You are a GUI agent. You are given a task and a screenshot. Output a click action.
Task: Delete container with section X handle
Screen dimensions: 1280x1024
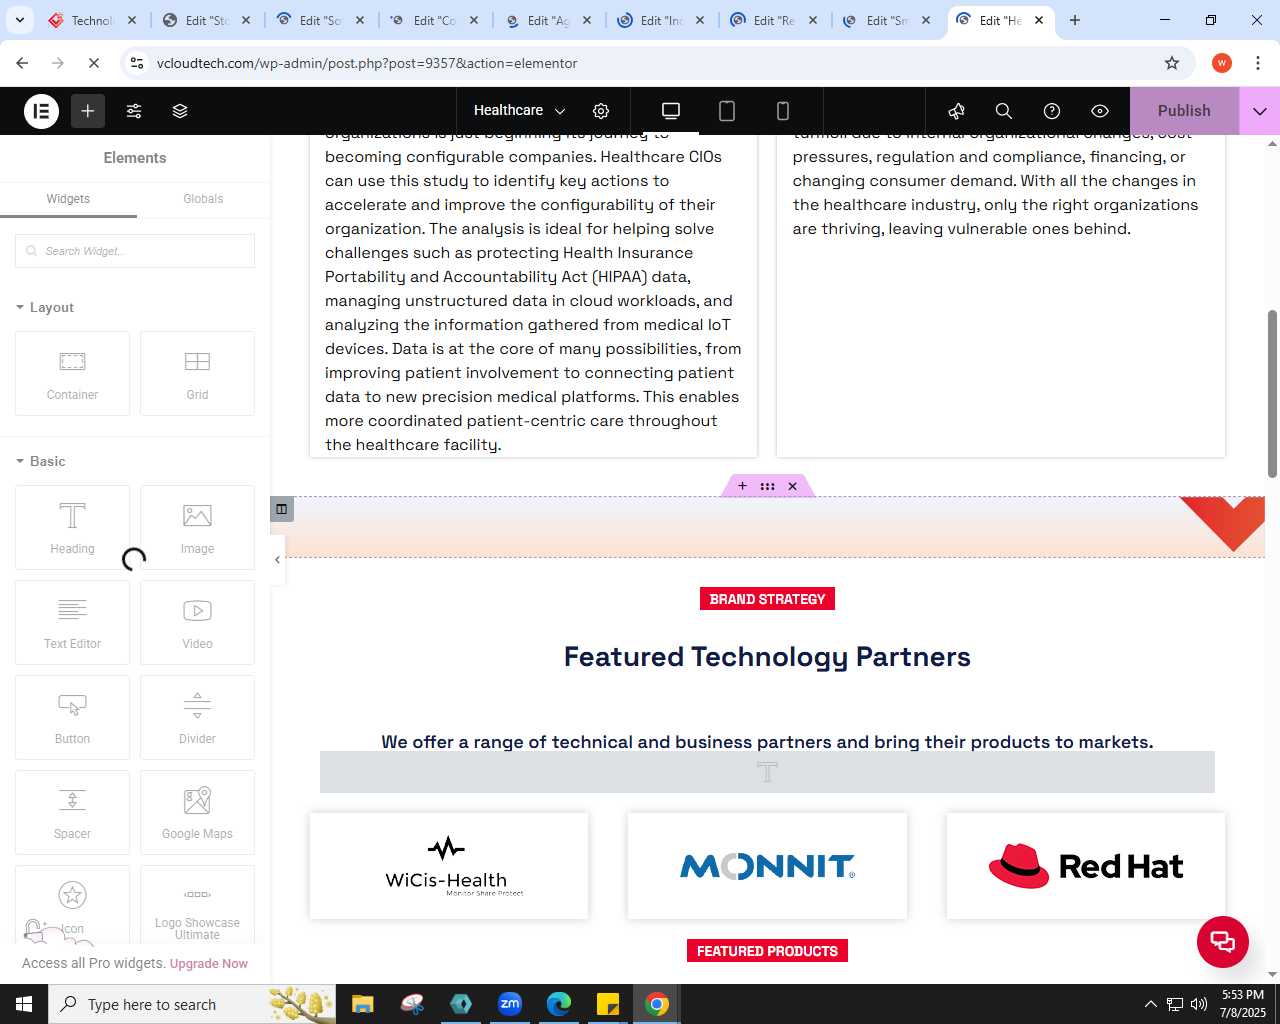(792, 486)
